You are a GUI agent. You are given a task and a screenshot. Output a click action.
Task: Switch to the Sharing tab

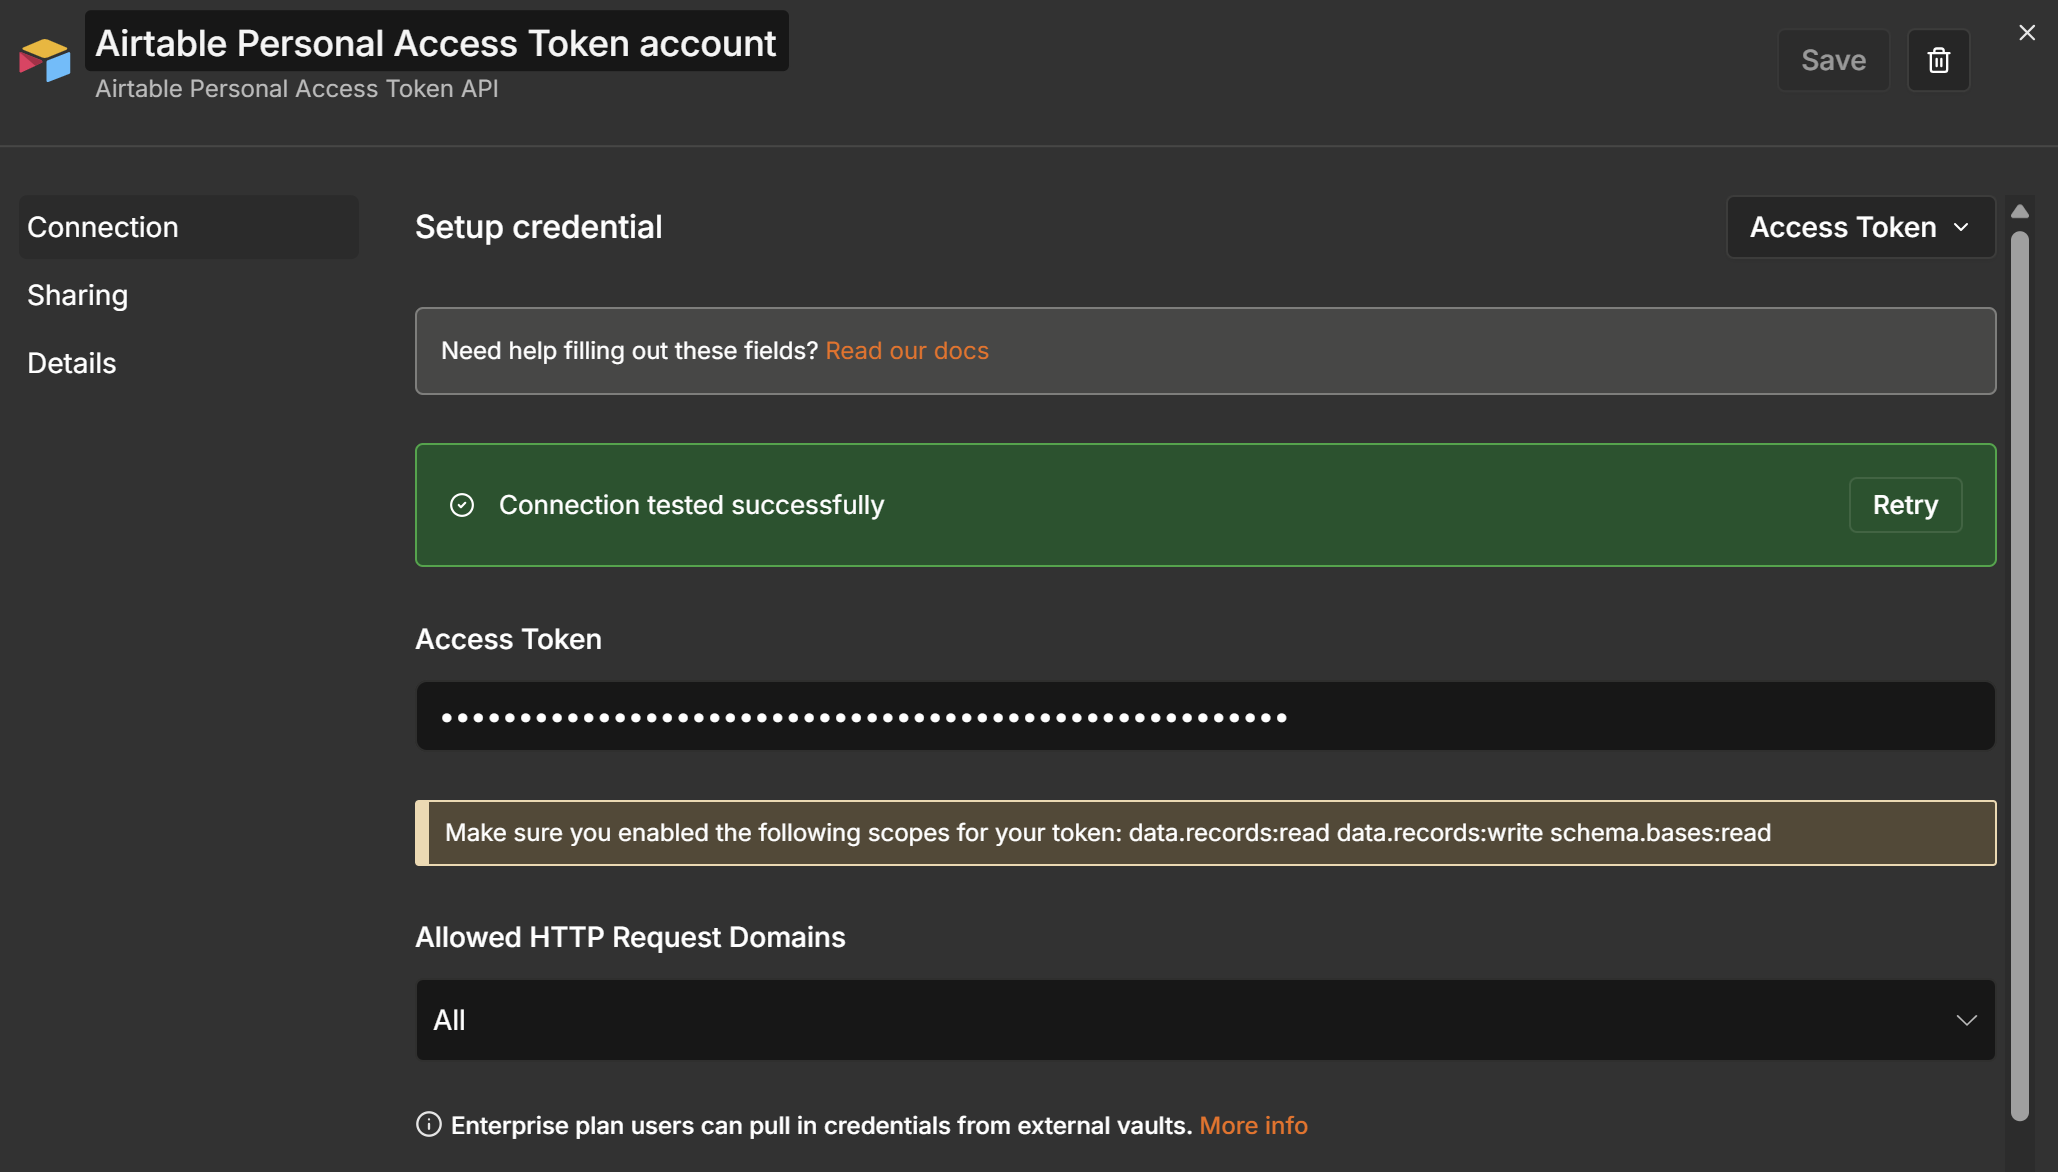[x=78, y=295]
